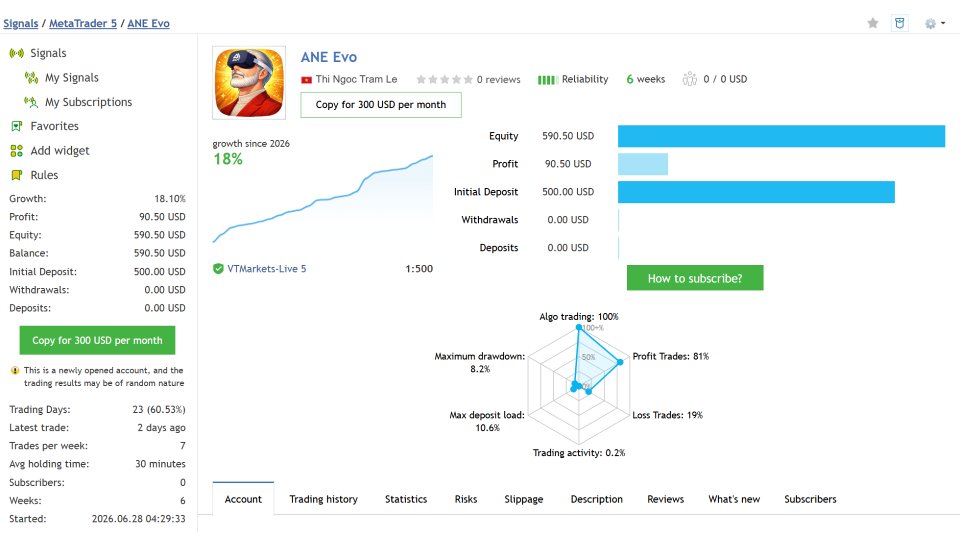This screenshot has width=960, height=540.
Task: Click the 1:500 leverage text
Action: 419,269
